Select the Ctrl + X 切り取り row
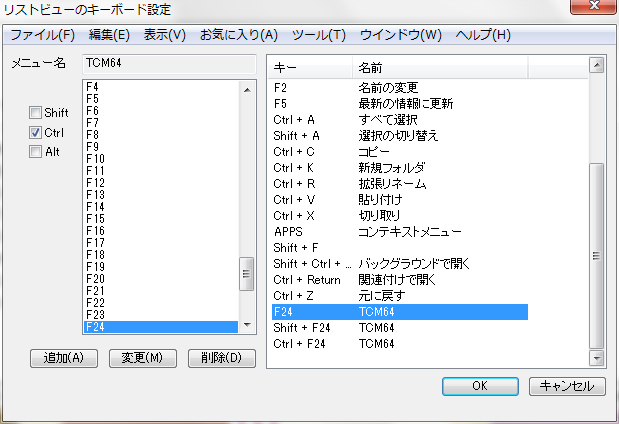 tap(400, 216)
